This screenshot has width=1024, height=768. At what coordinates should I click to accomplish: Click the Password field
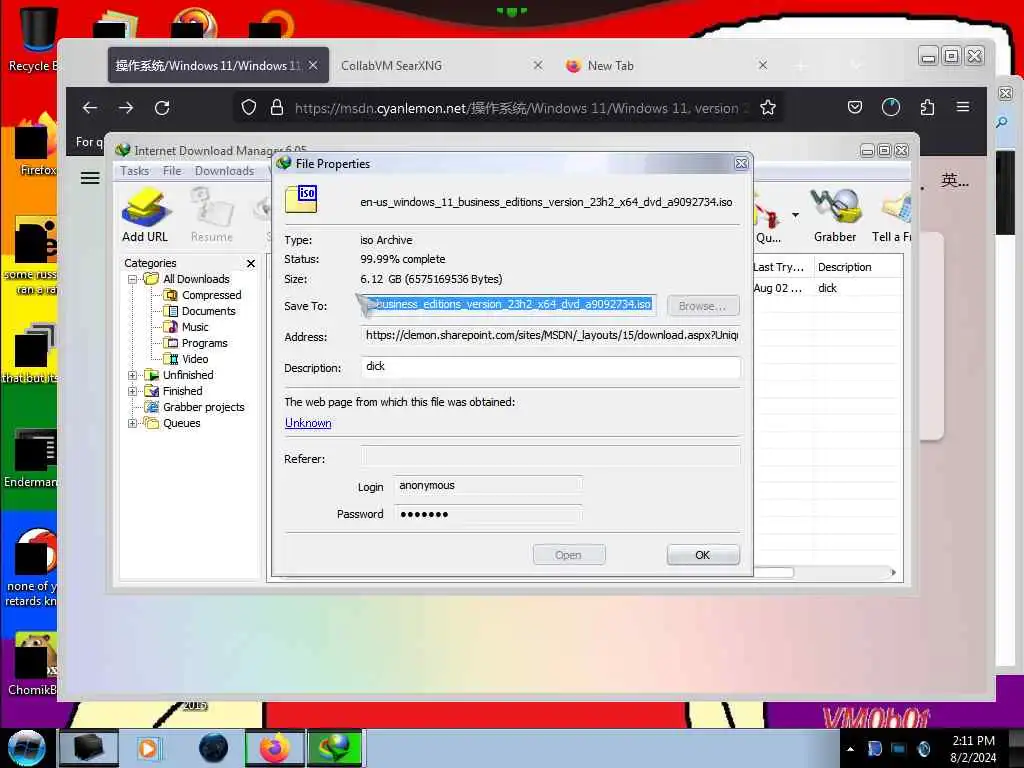tap(487, 515)
